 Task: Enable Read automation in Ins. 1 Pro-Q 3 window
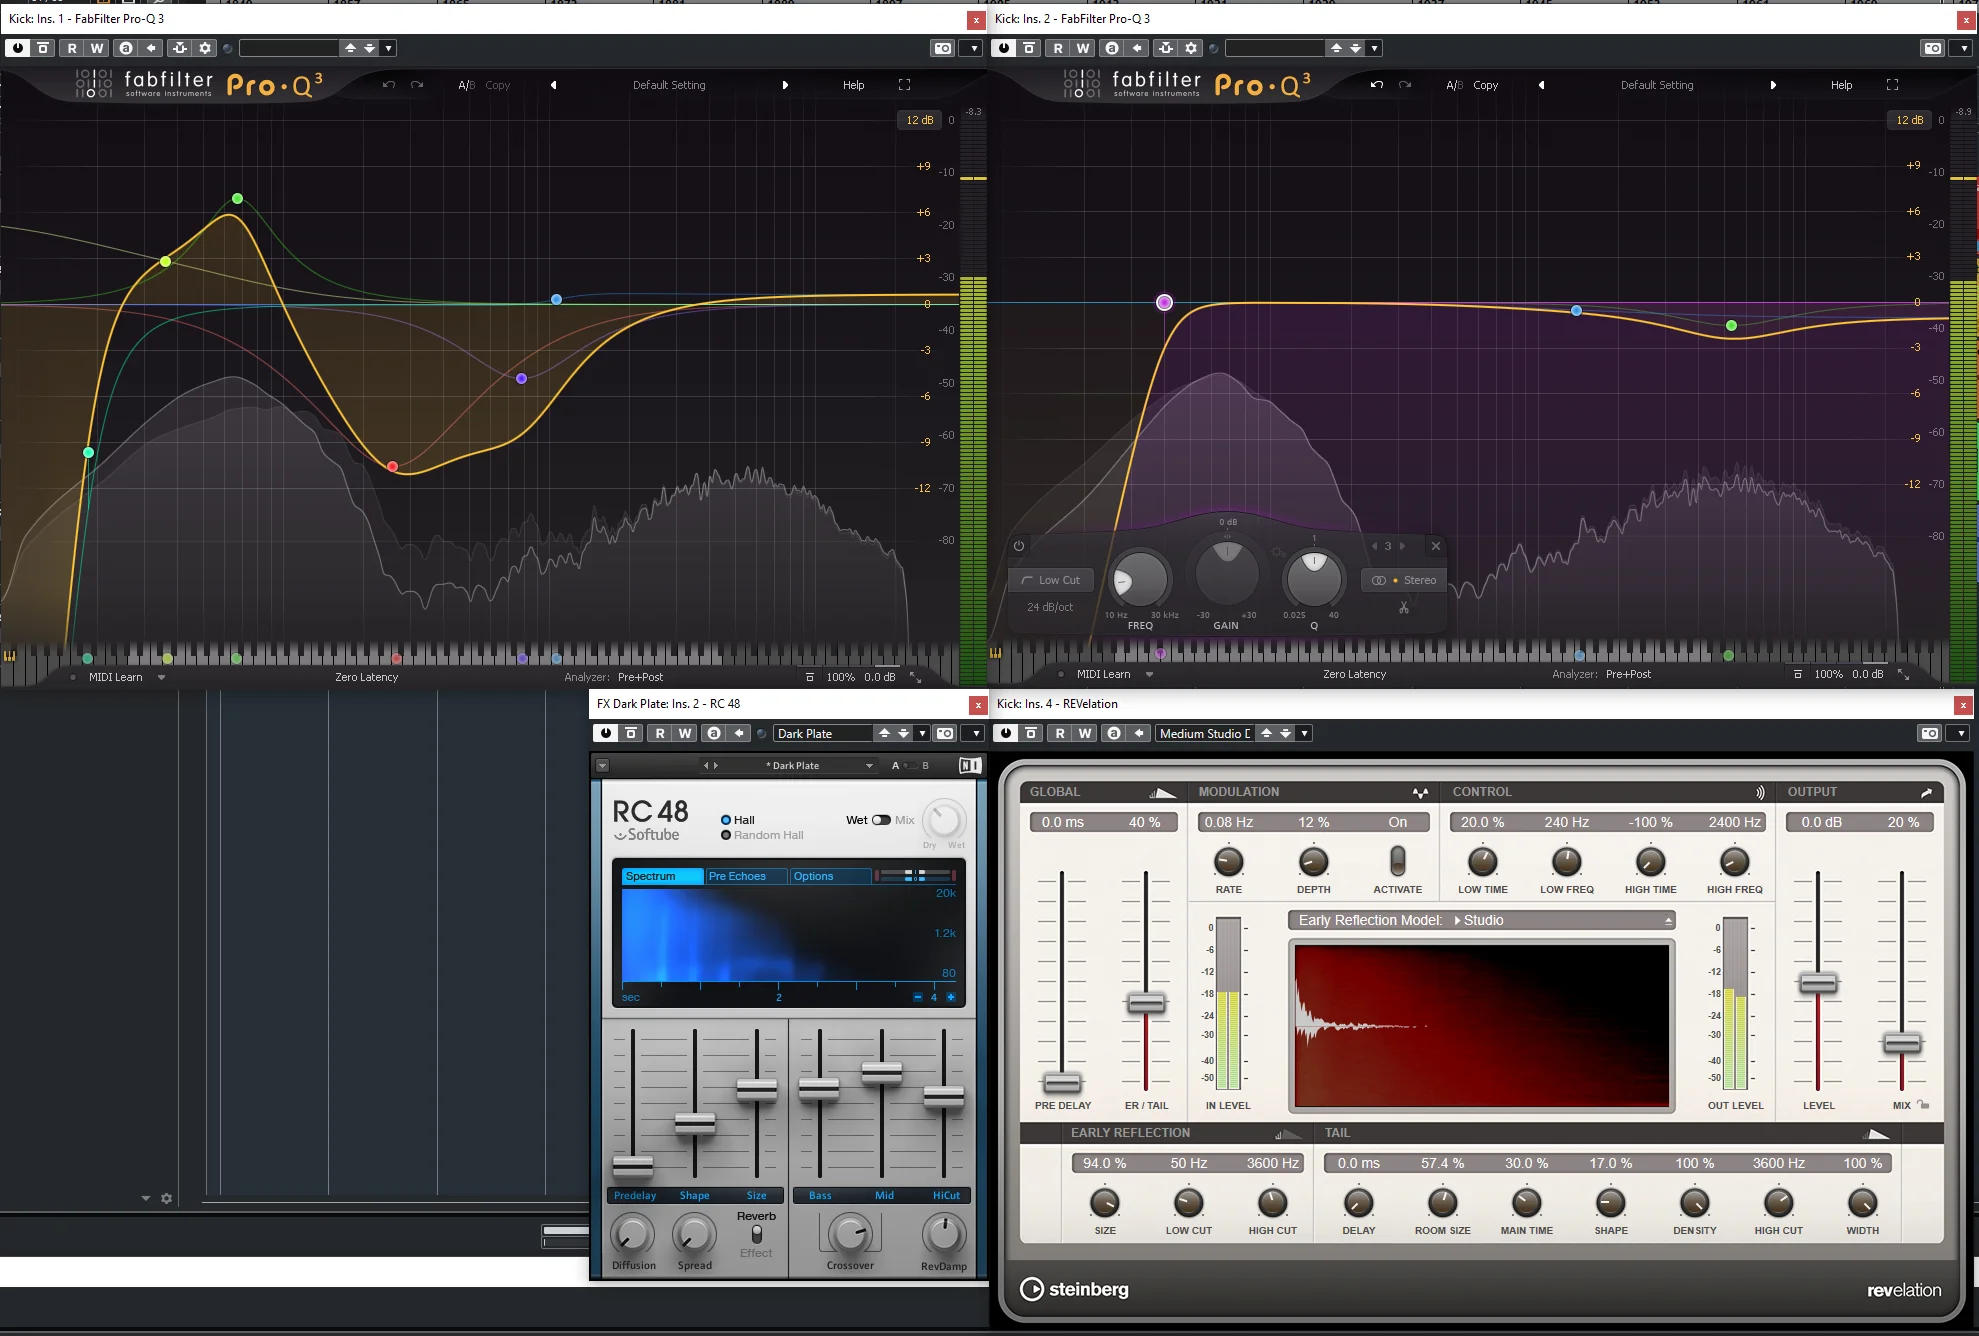71,48
